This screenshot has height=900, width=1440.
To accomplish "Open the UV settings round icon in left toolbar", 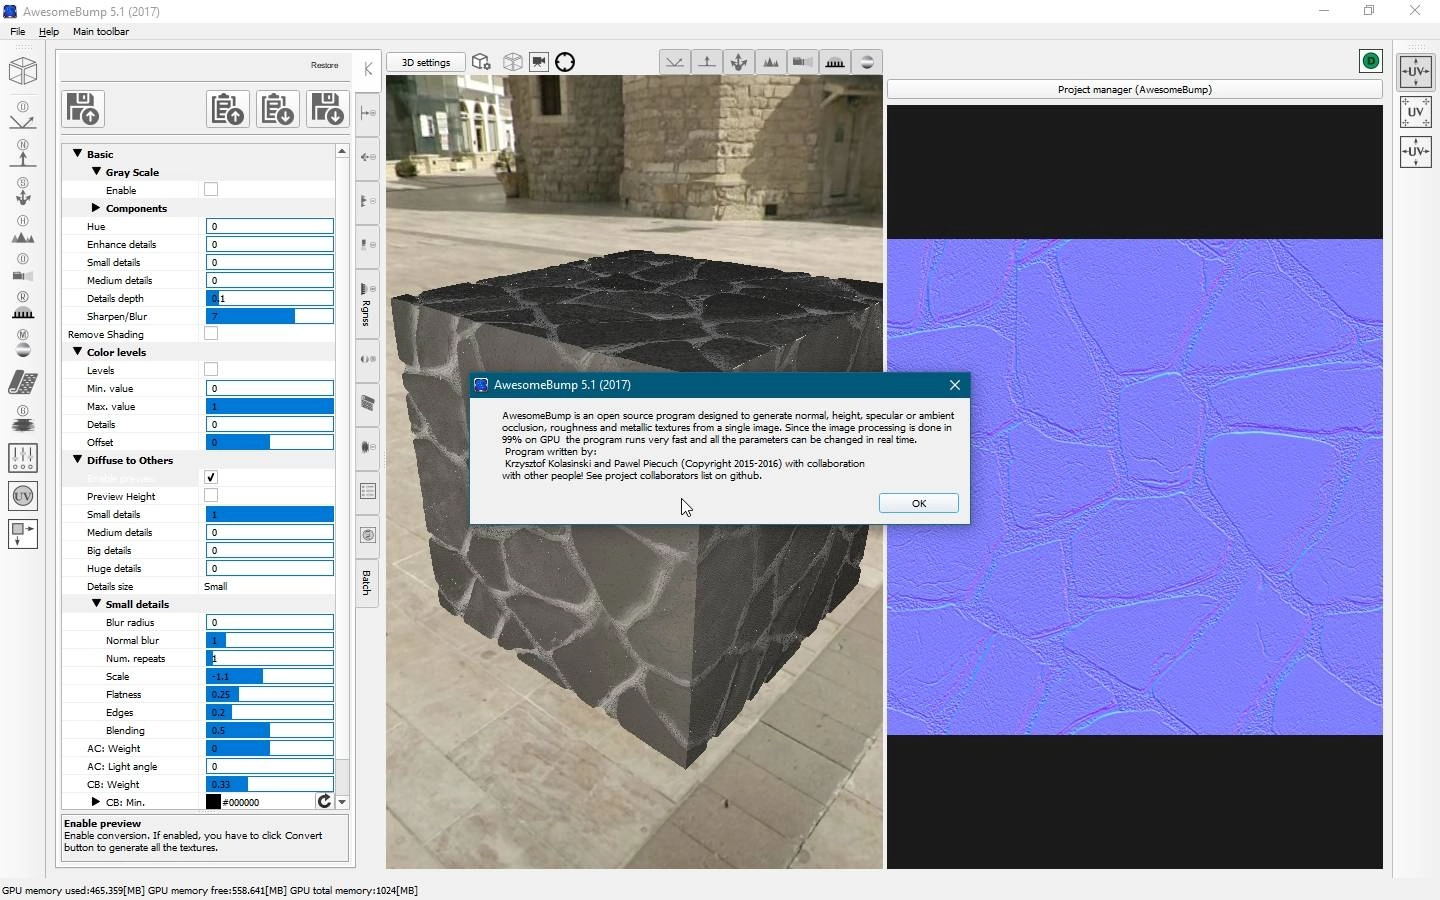I will (x=22, y=496).
